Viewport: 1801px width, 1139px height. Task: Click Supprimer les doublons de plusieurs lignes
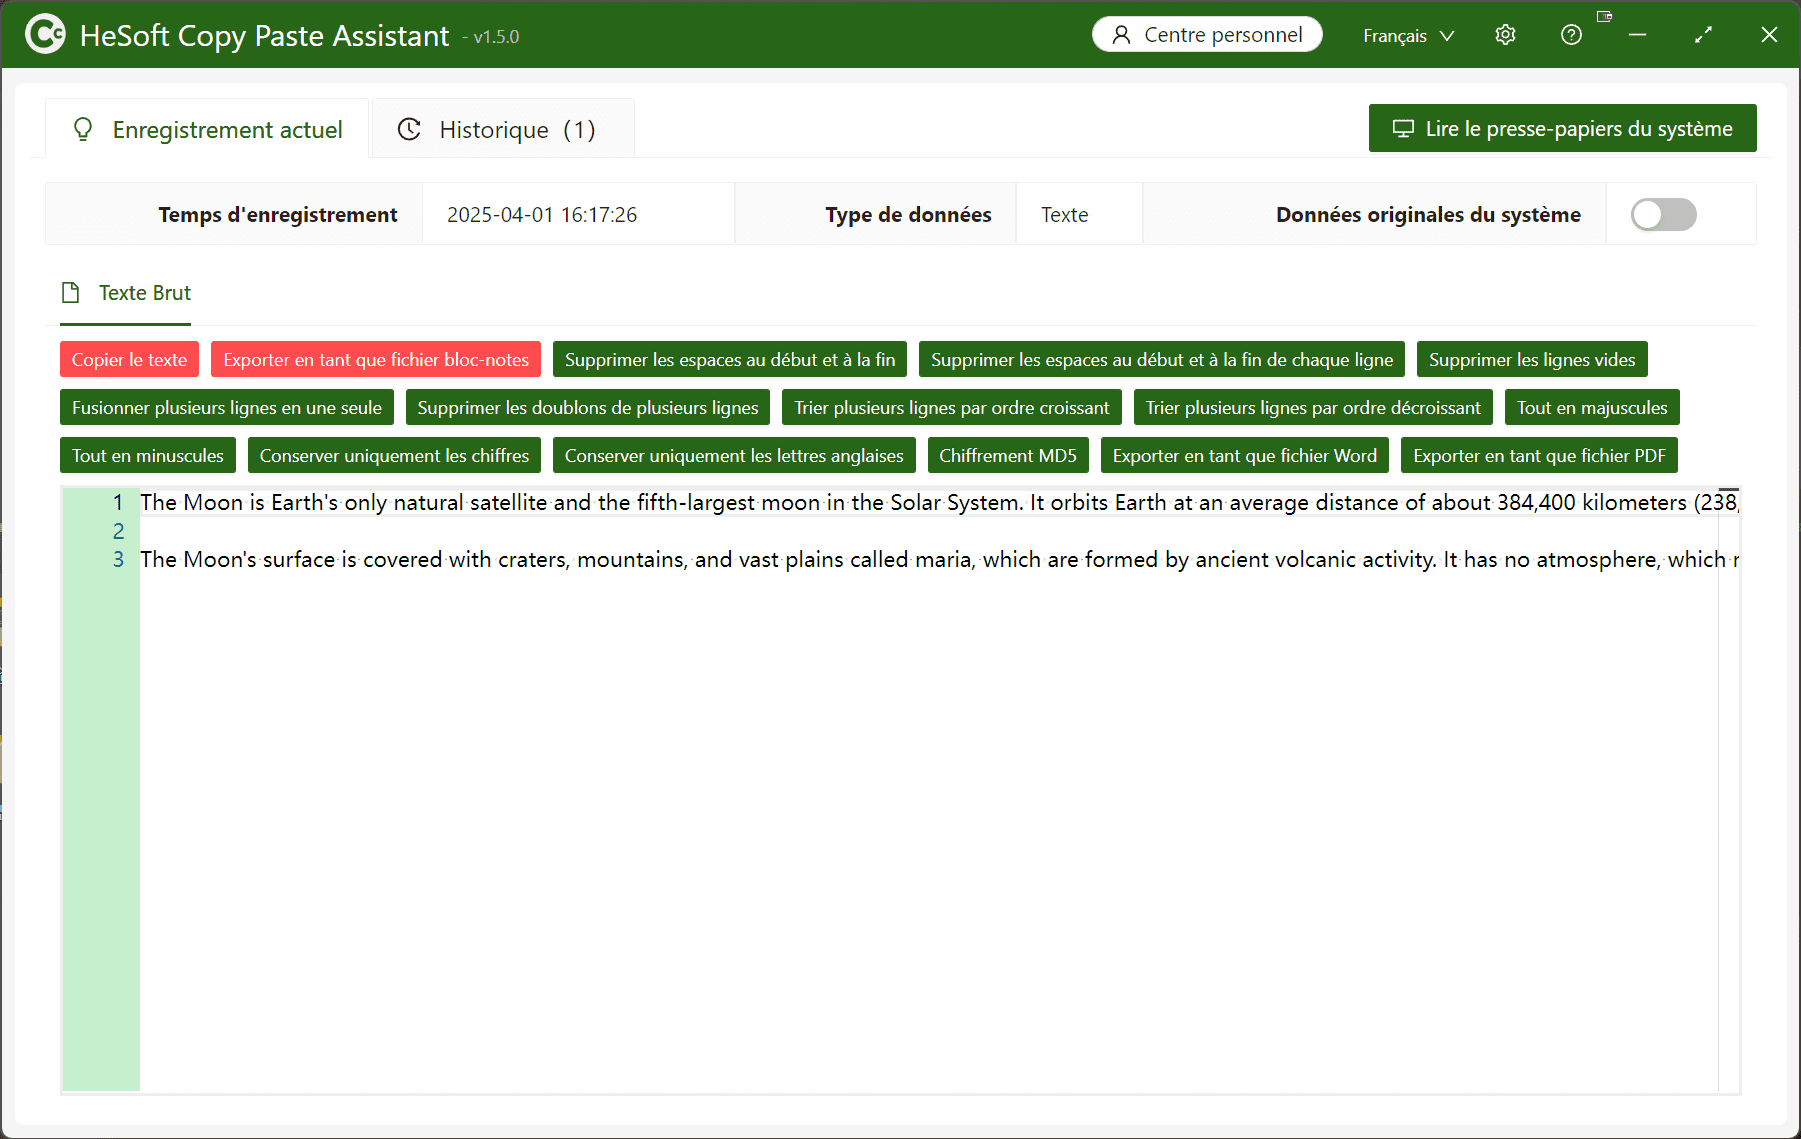click(588, 407)
